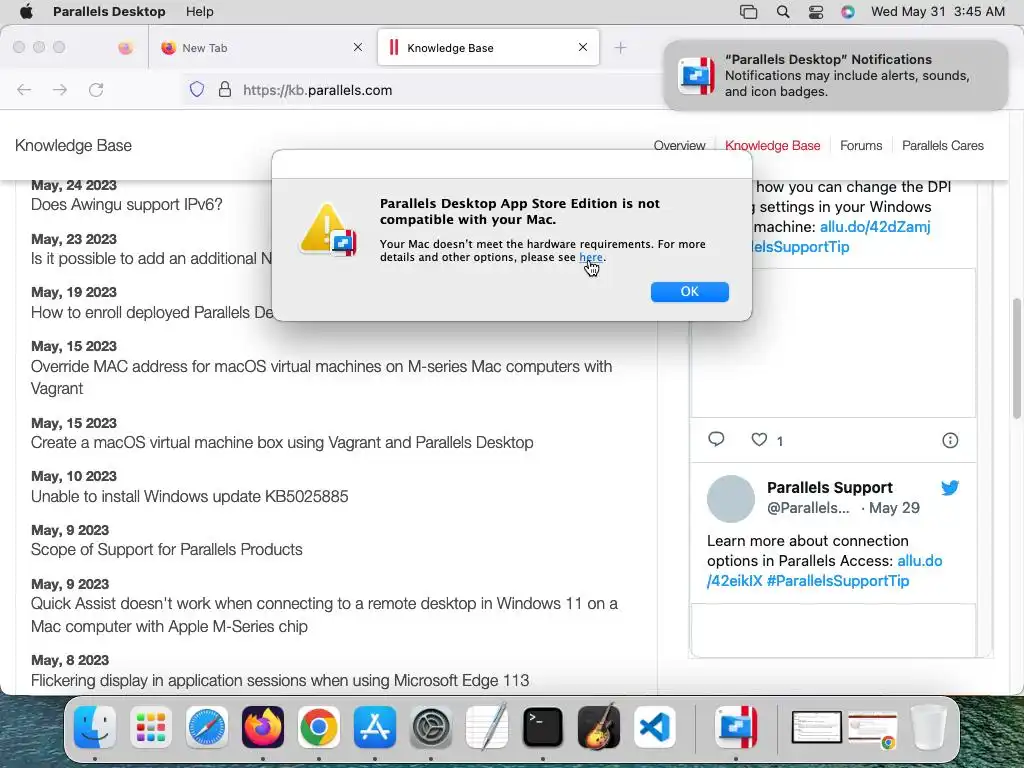Open Siri from the menu bar
Image resolution: width=1024 pixels, height=768 pixels.
(848, 12)
